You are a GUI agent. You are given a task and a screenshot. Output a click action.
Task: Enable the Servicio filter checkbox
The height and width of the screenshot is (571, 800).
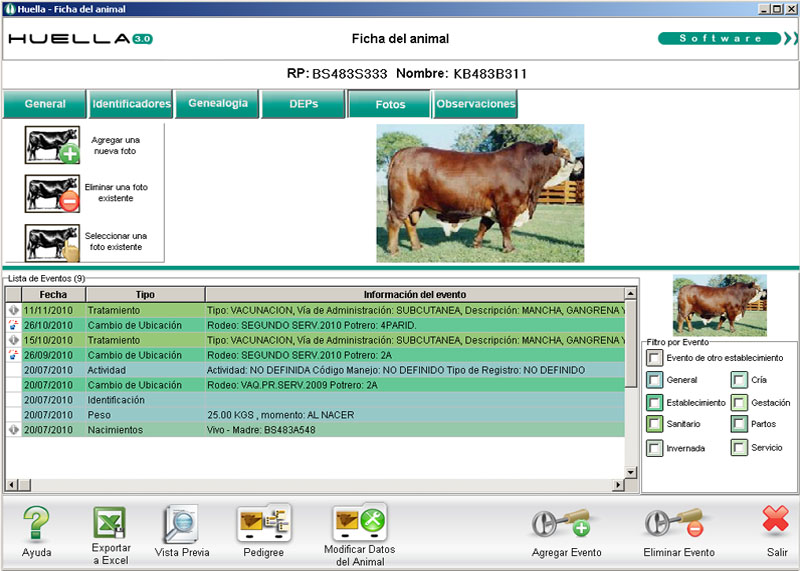pyautogui.click(x=738, y=448)
